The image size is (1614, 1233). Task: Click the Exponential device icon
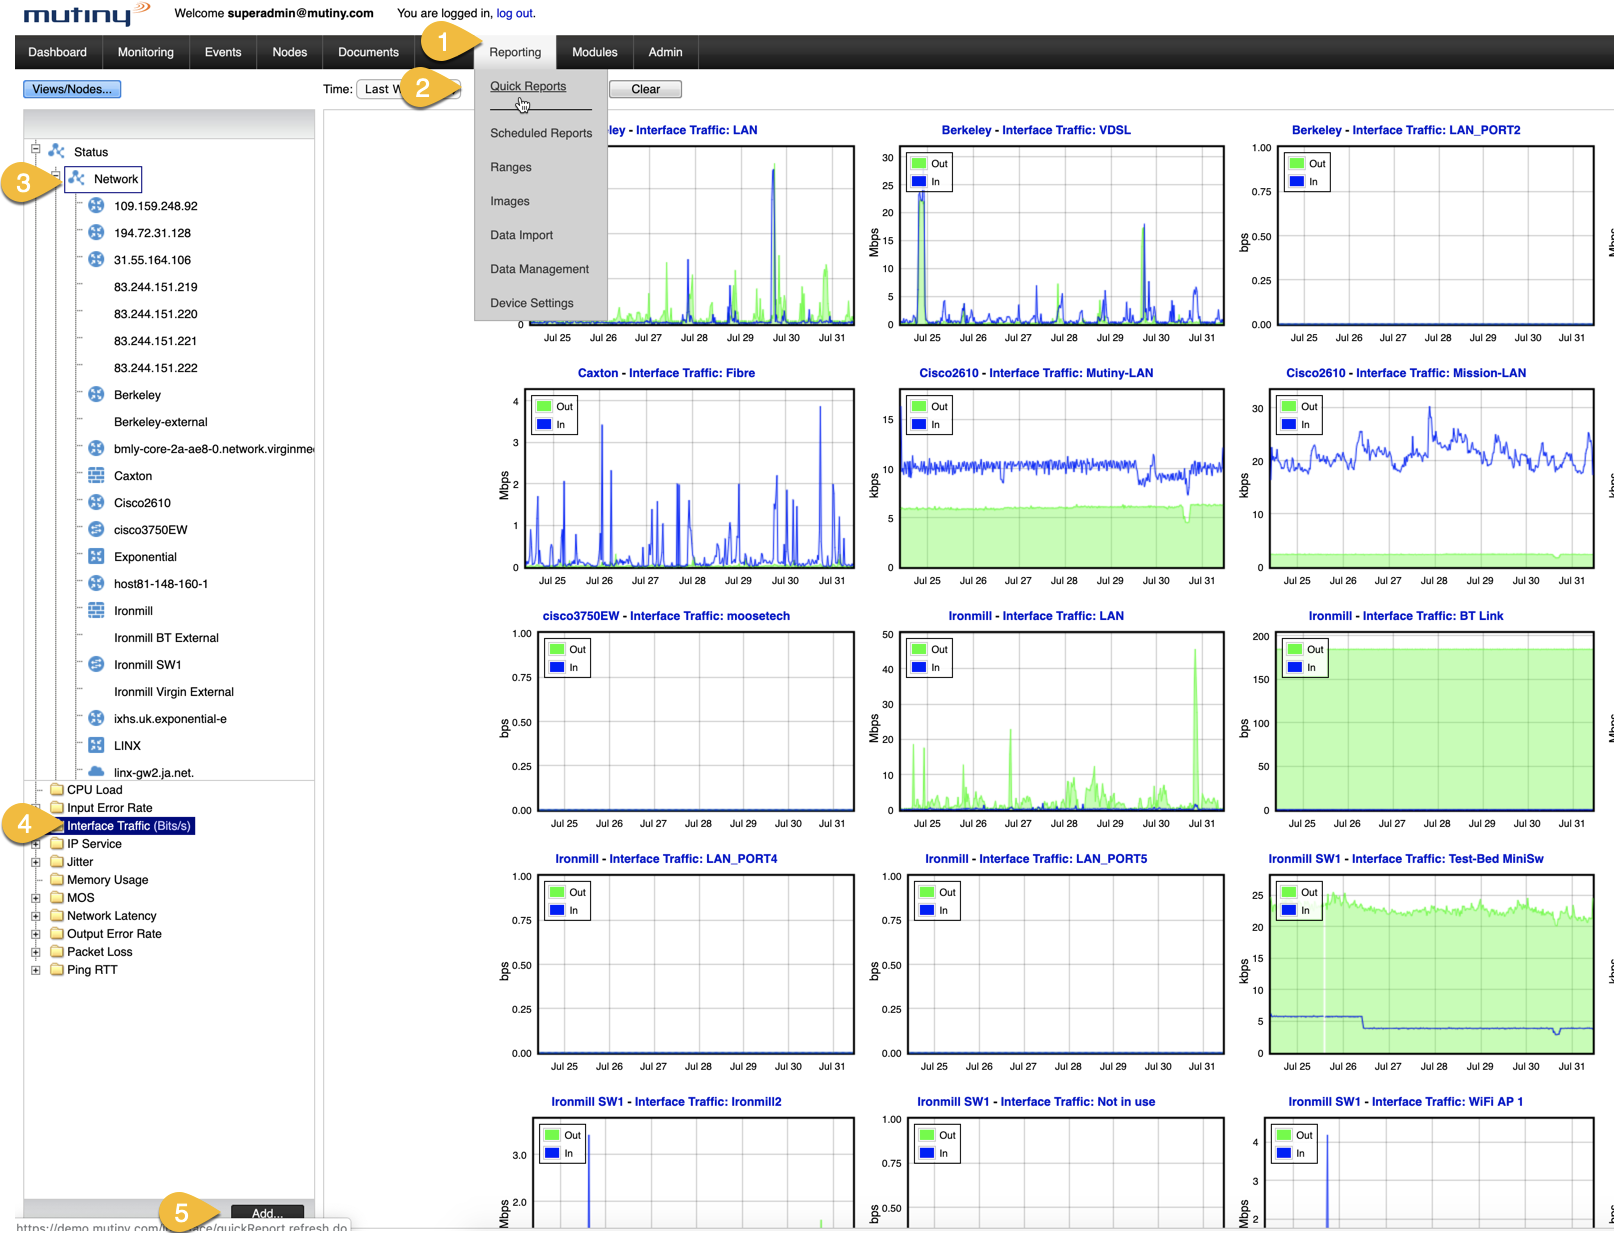96,557
